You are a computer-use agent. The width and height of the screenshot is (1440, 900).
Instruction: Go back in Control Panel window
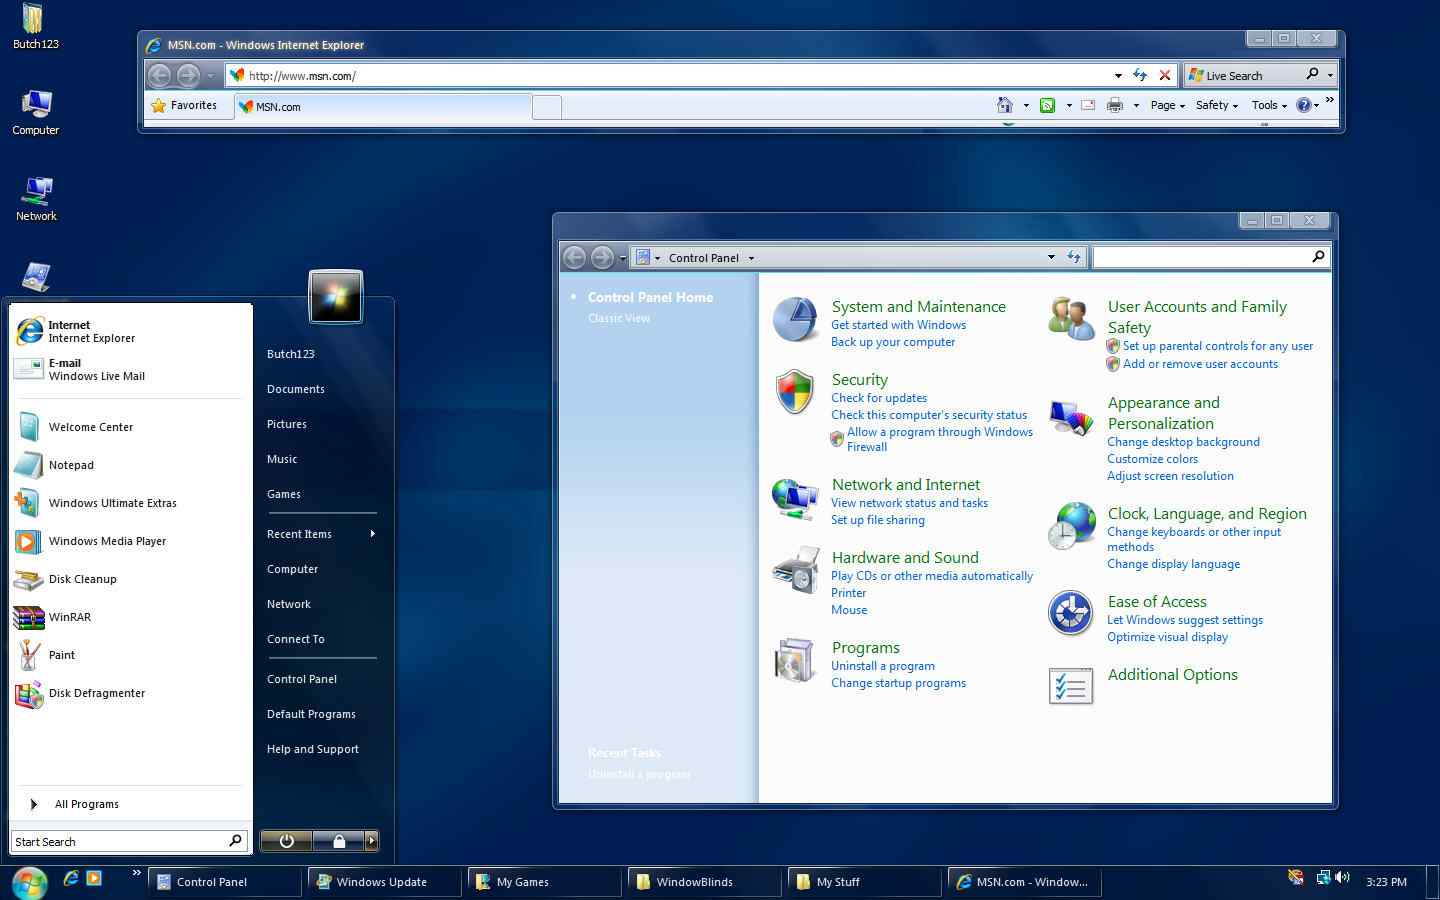[575, 257]
